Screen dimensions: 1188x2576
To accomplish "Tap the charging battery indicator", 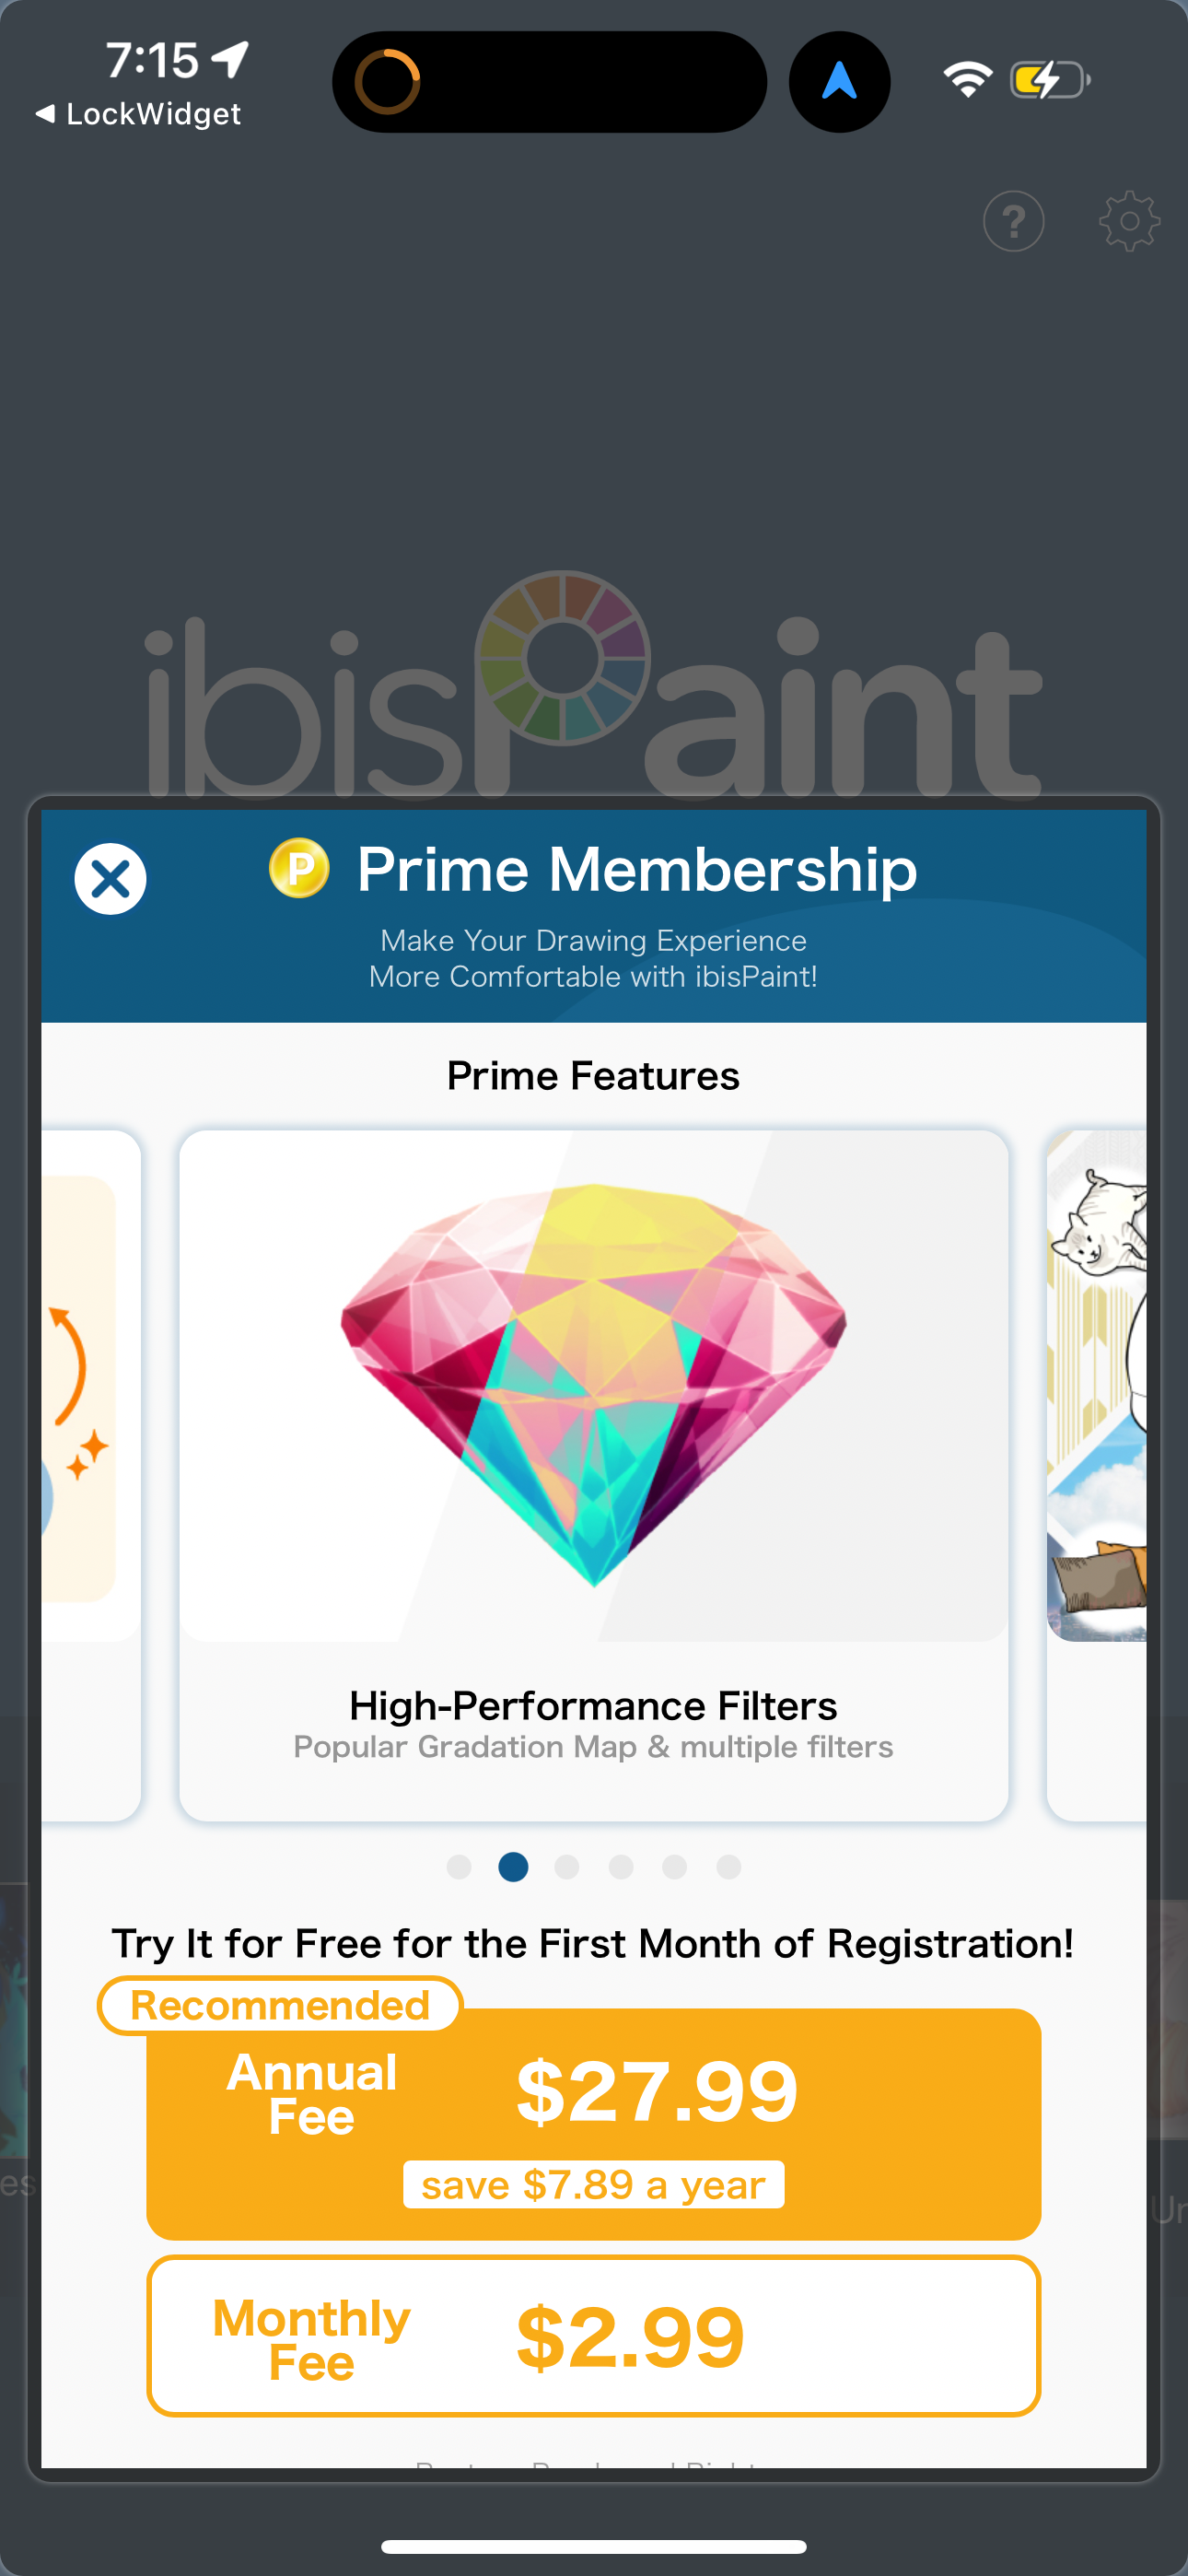I will point(1048,80).
